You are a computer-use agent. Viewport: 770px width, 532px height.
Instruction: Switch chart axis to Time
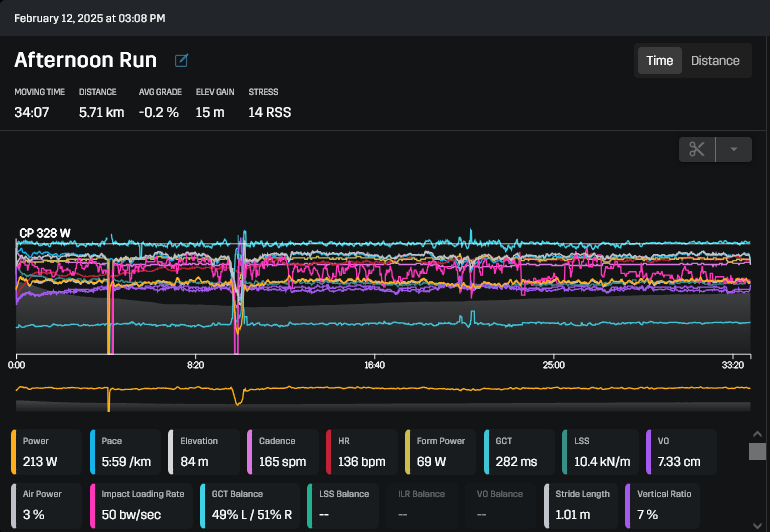click(x=660, y=60)
